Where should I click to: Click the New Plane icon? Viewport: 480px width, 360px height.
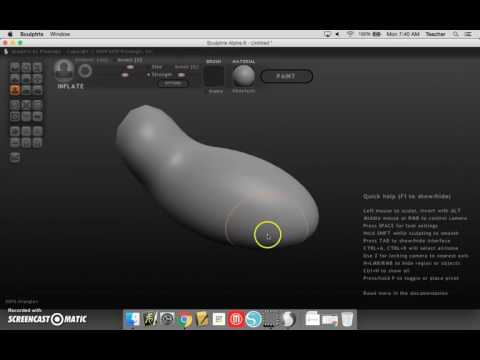[x=26, y=131]
